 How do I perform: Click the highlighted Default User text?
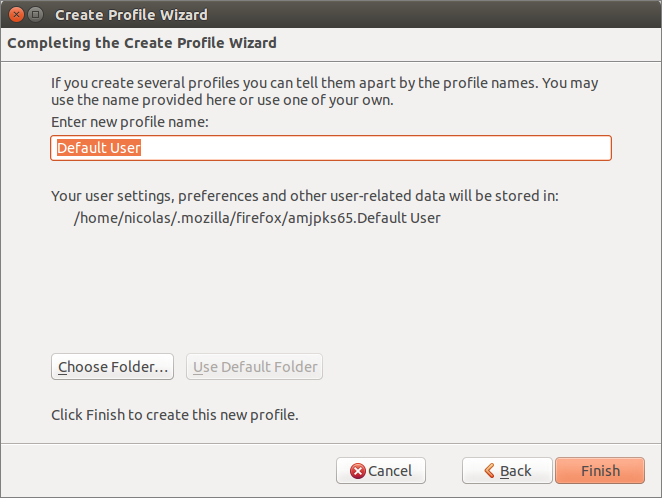pyautogui.click(x=99, y=148)
